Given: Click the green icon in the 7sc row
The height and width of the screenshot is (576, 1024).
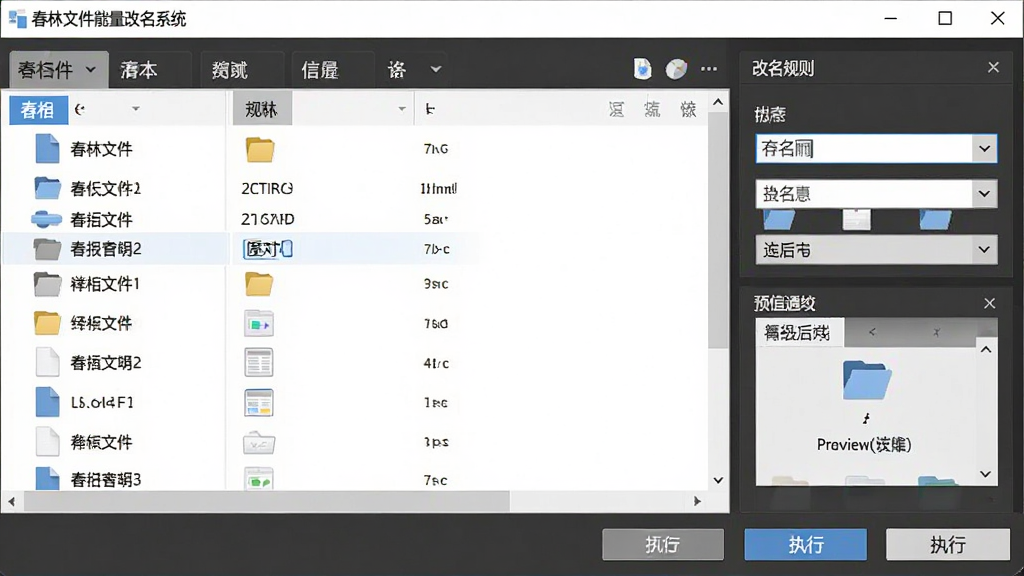Looking at the screenshot, I should [259, 479].
